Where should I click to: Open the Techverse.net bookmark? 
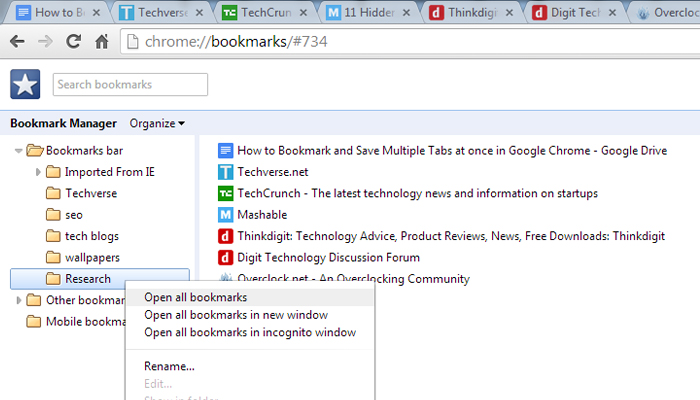[273, 172]
